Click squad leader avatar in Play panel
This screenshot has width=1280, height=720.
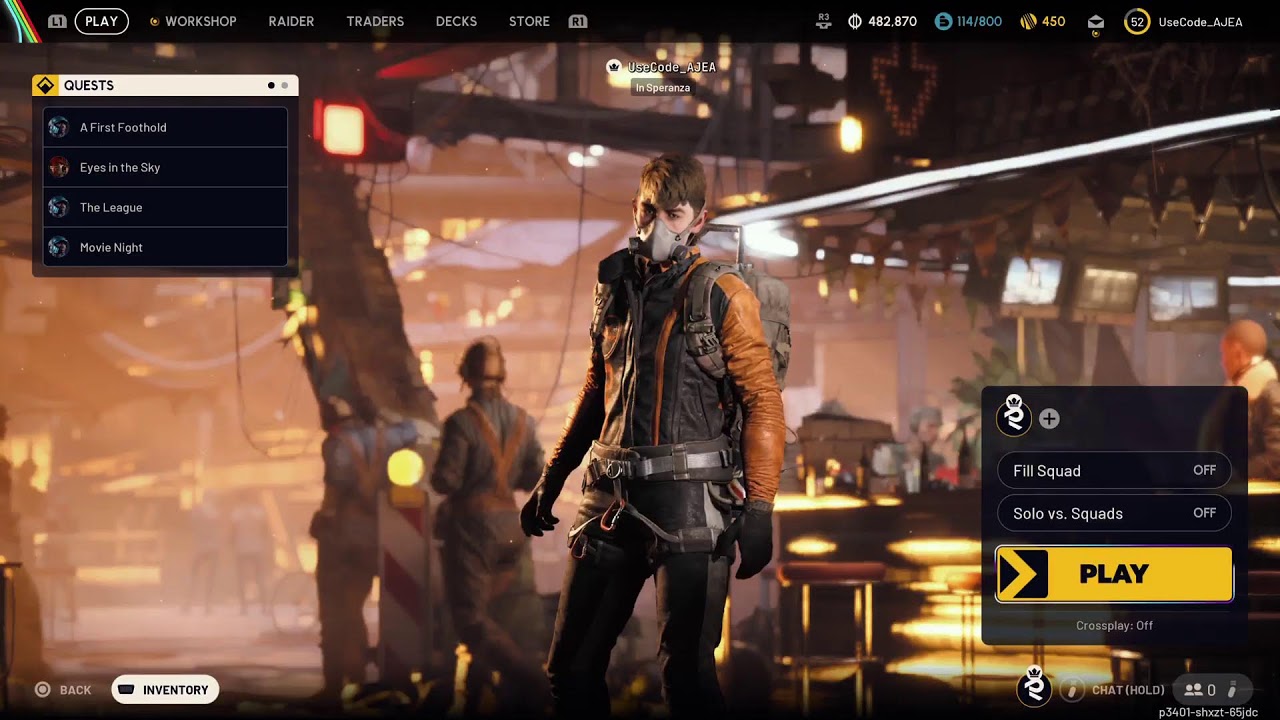tap(1014, 415)
